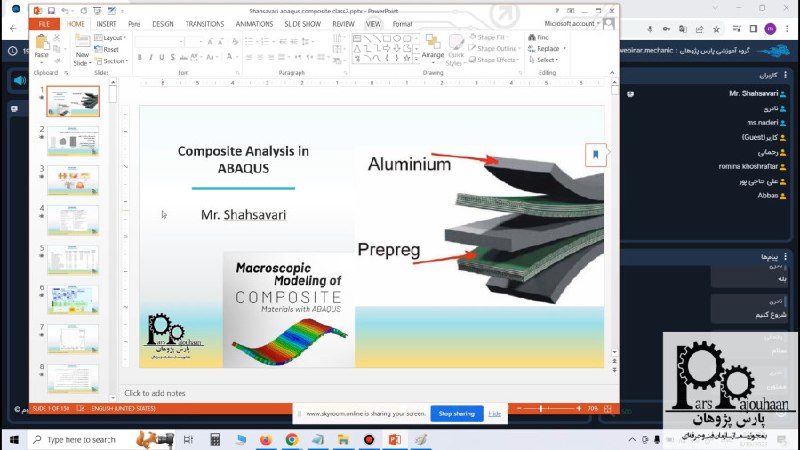Click the Clear All Formatting icon

(x=235, y=41)
